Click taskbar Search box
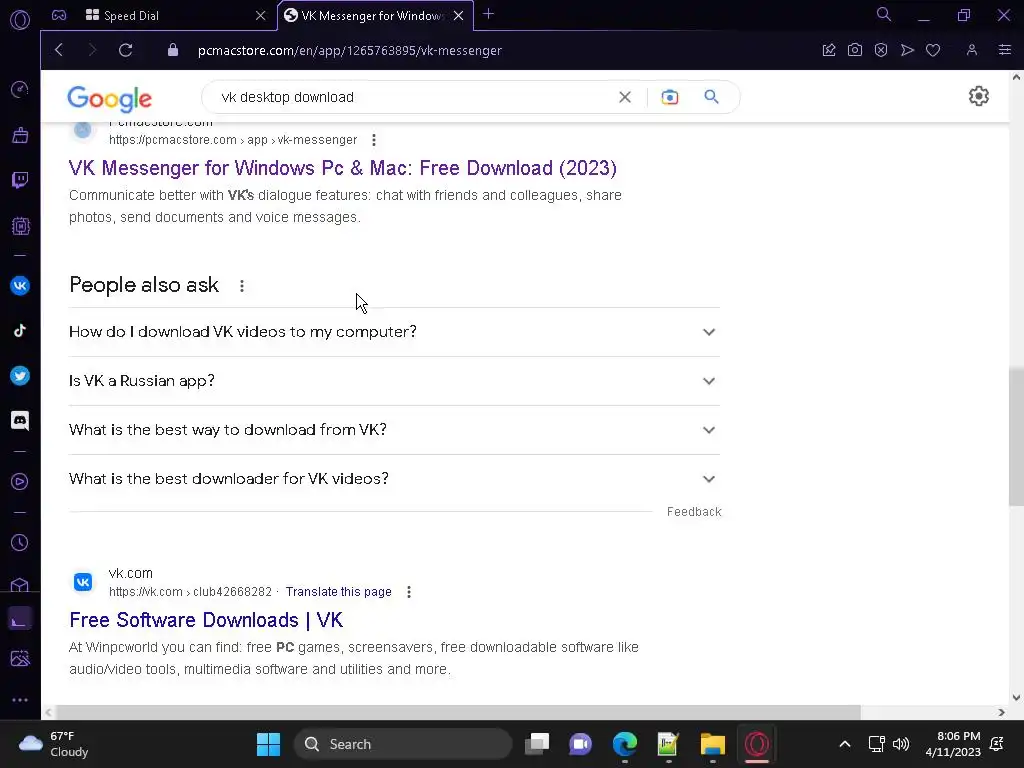 tap(403, 744)
